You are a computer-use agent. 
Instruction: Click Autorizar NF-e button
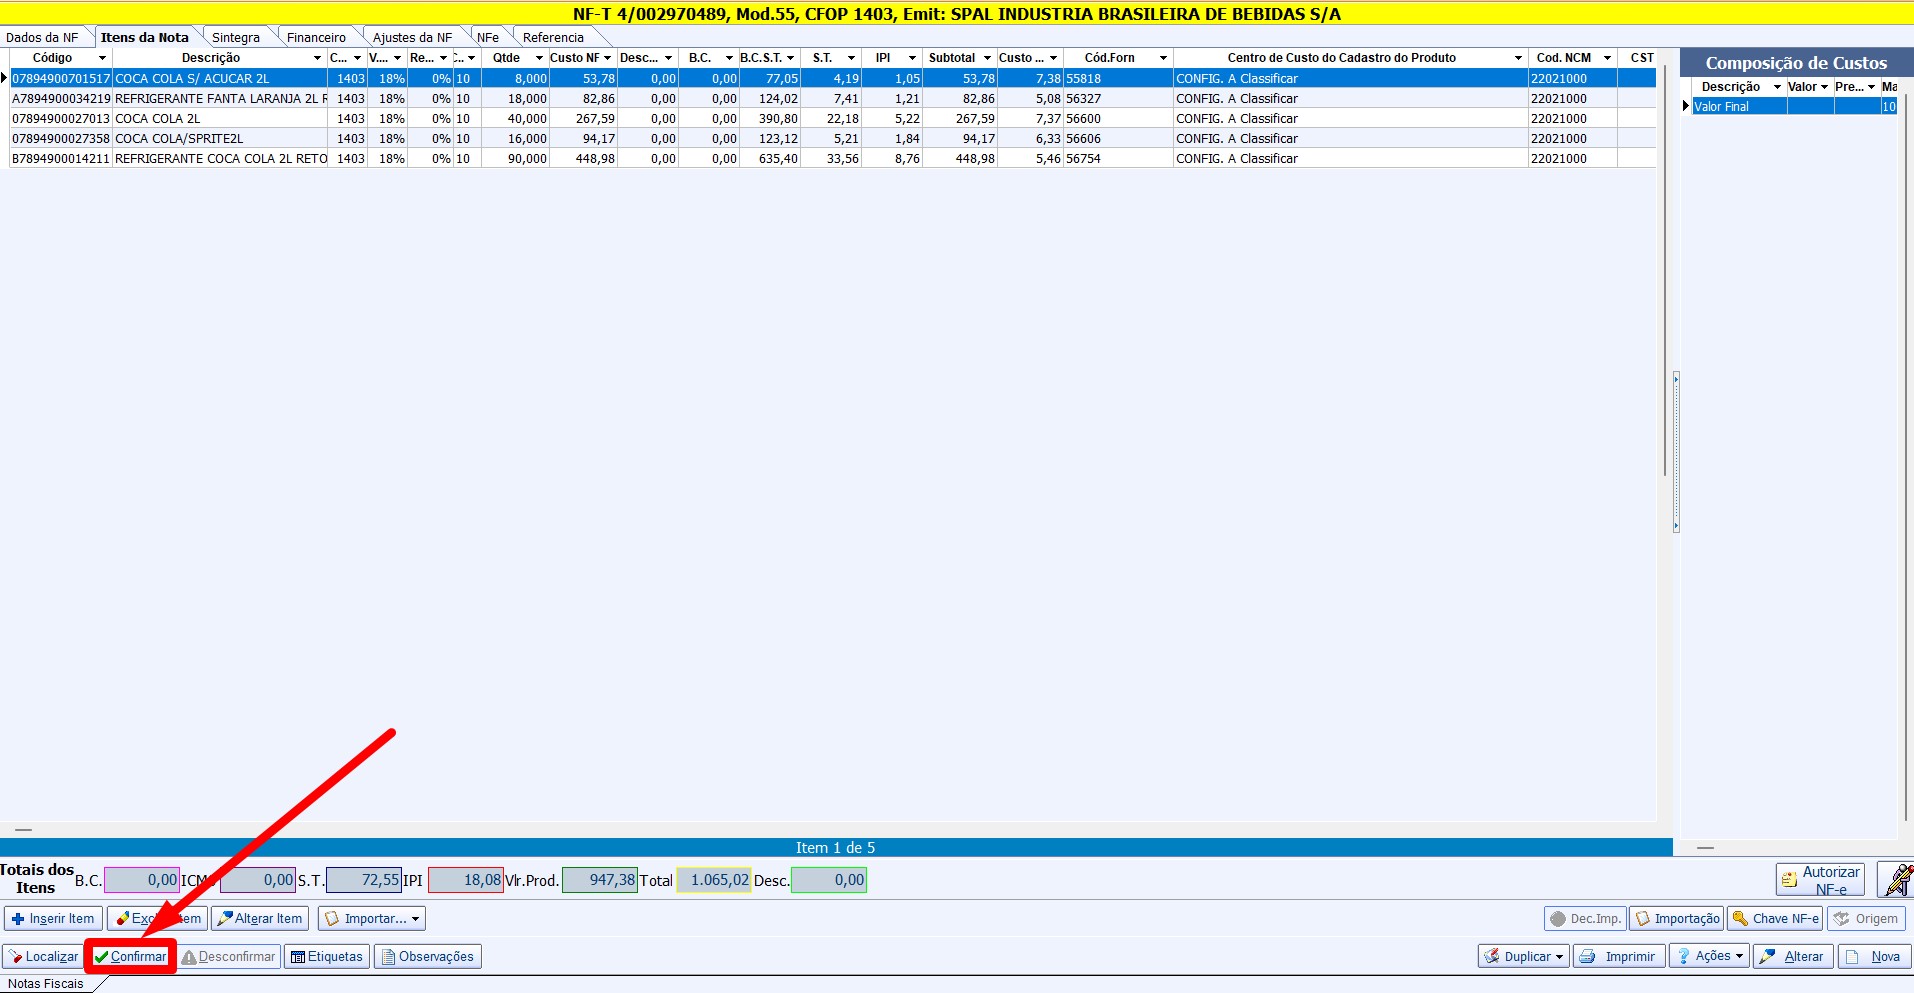tap(1820, 880)
